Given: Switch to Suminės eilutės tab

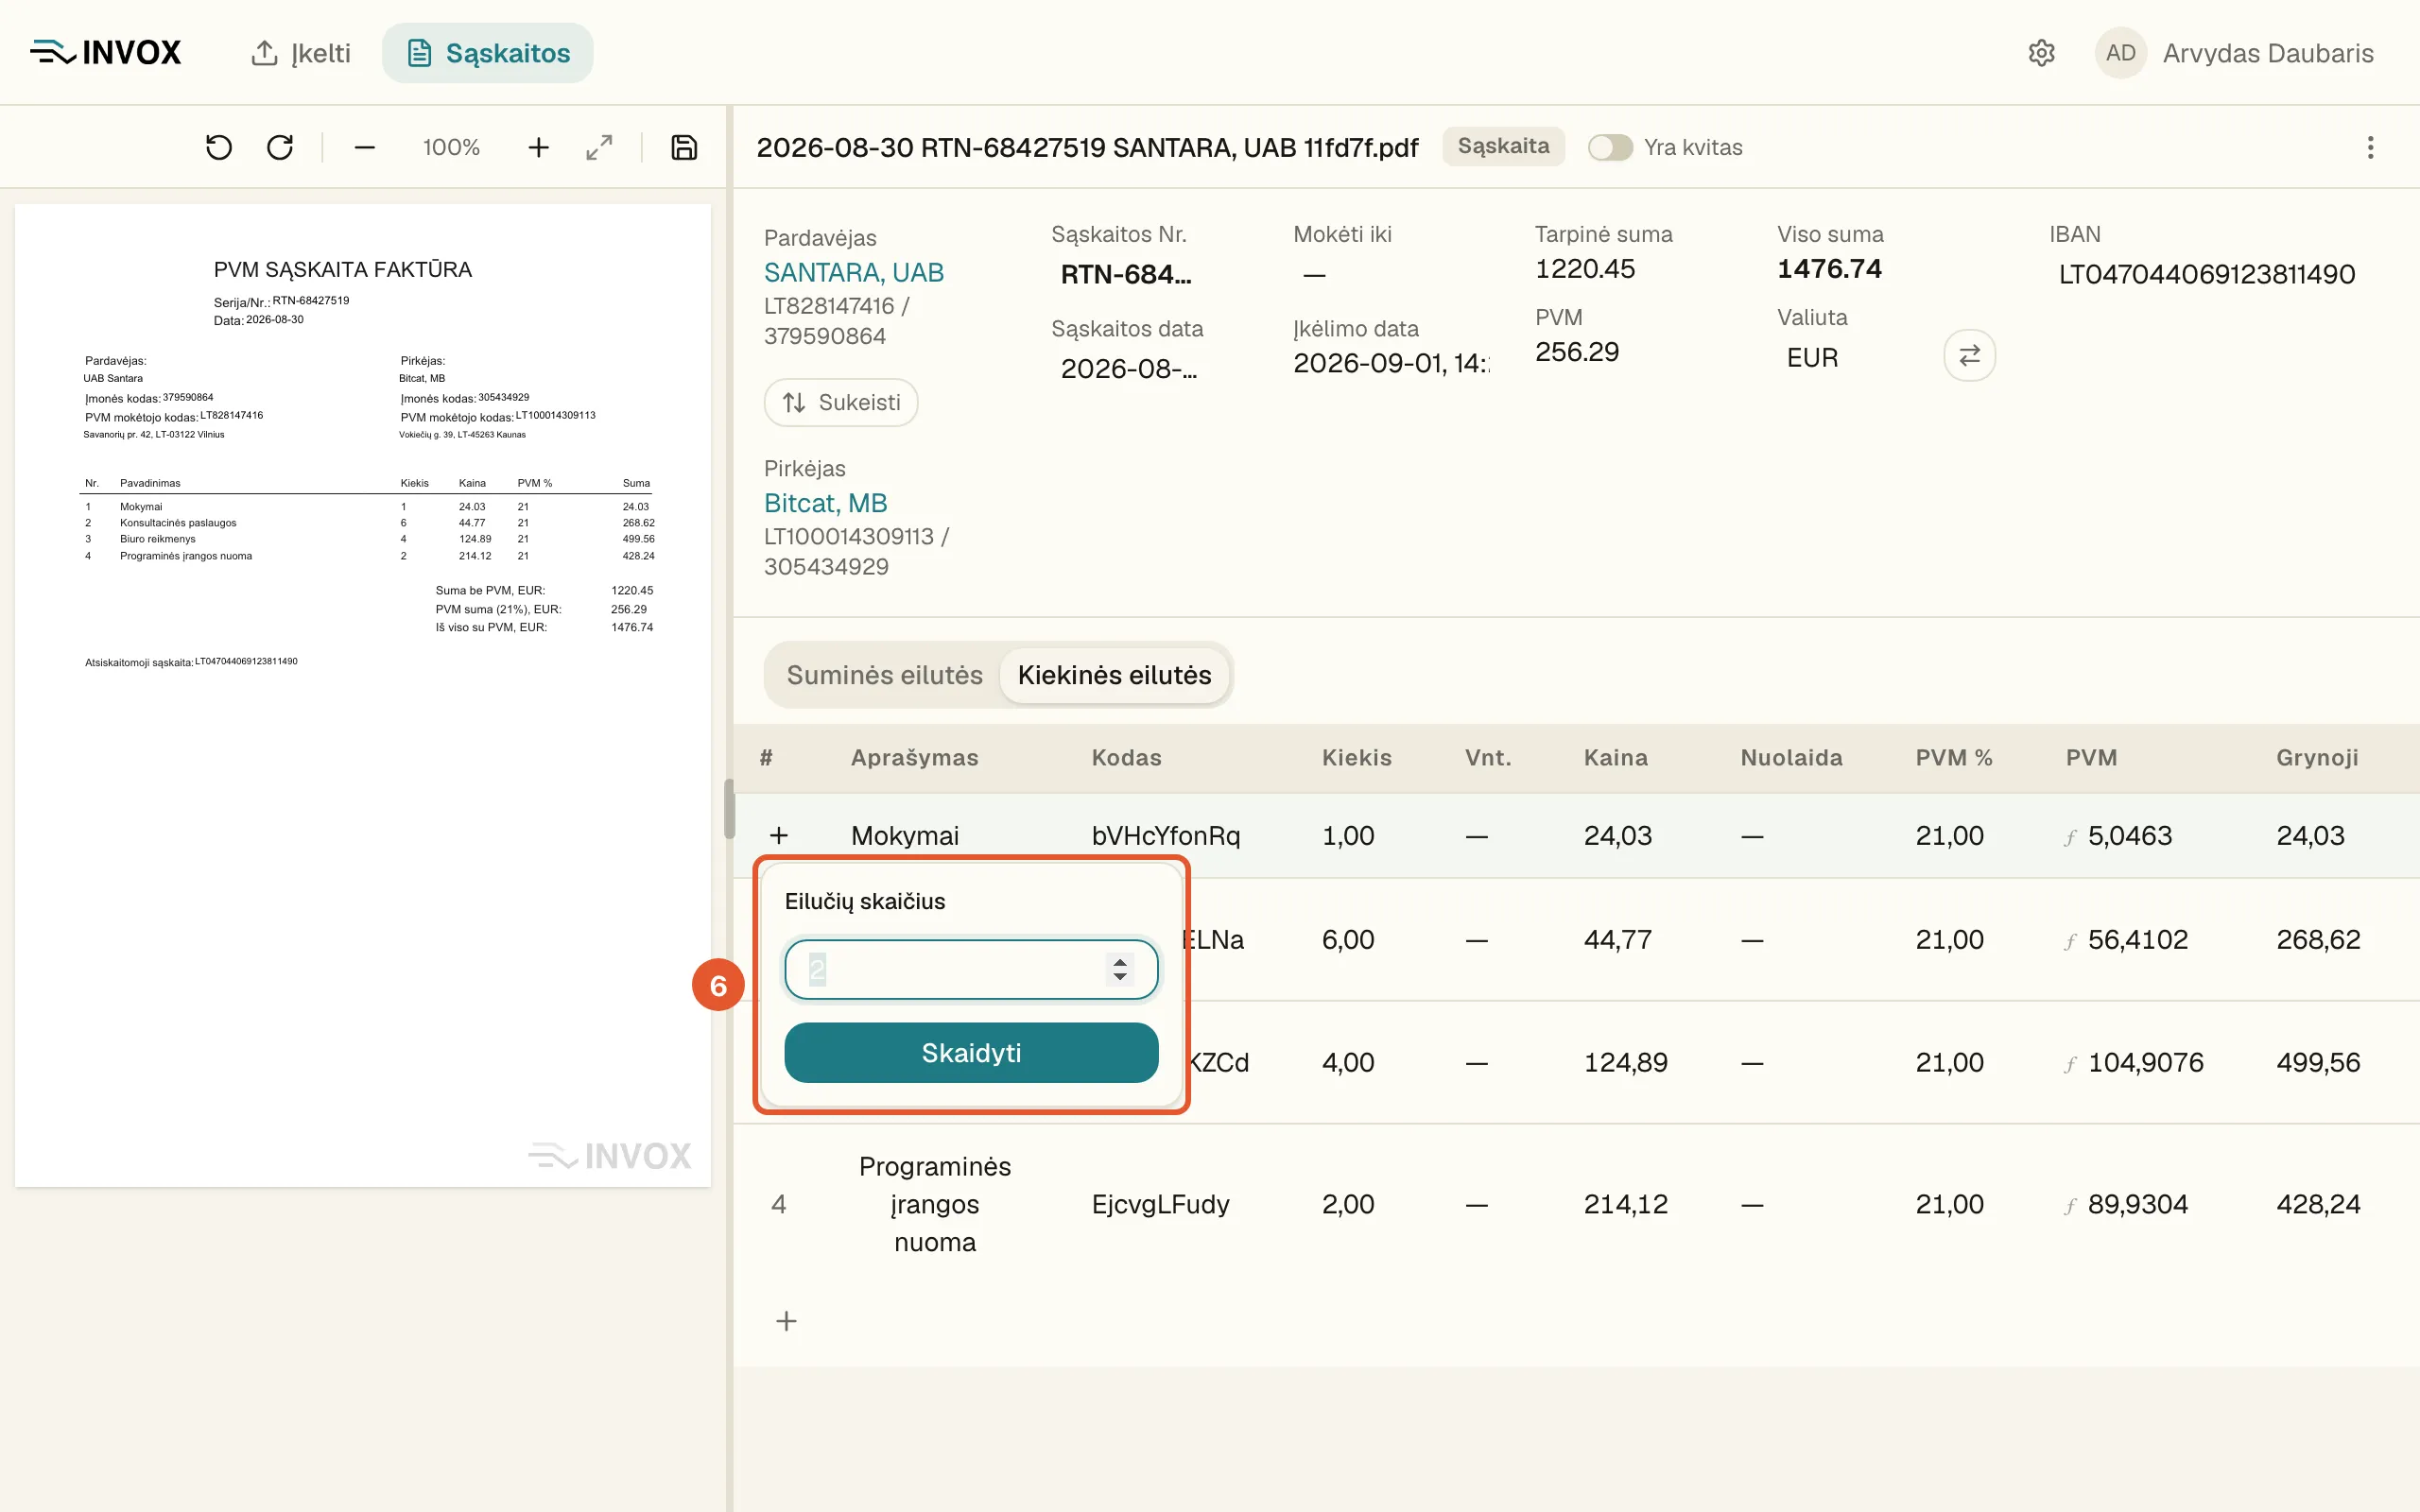Looking at the screenshot, I should [884, 675].
